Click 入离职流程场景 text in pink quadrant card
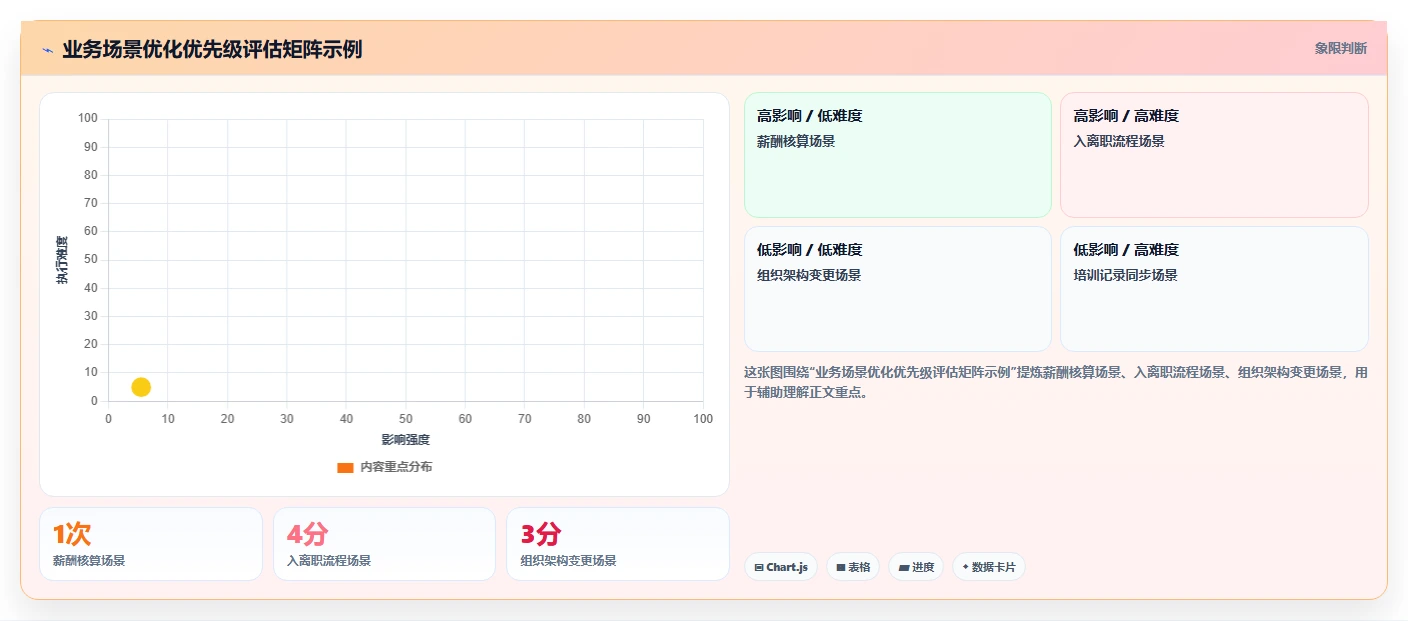1408x621 pixels. [1119, 142]
